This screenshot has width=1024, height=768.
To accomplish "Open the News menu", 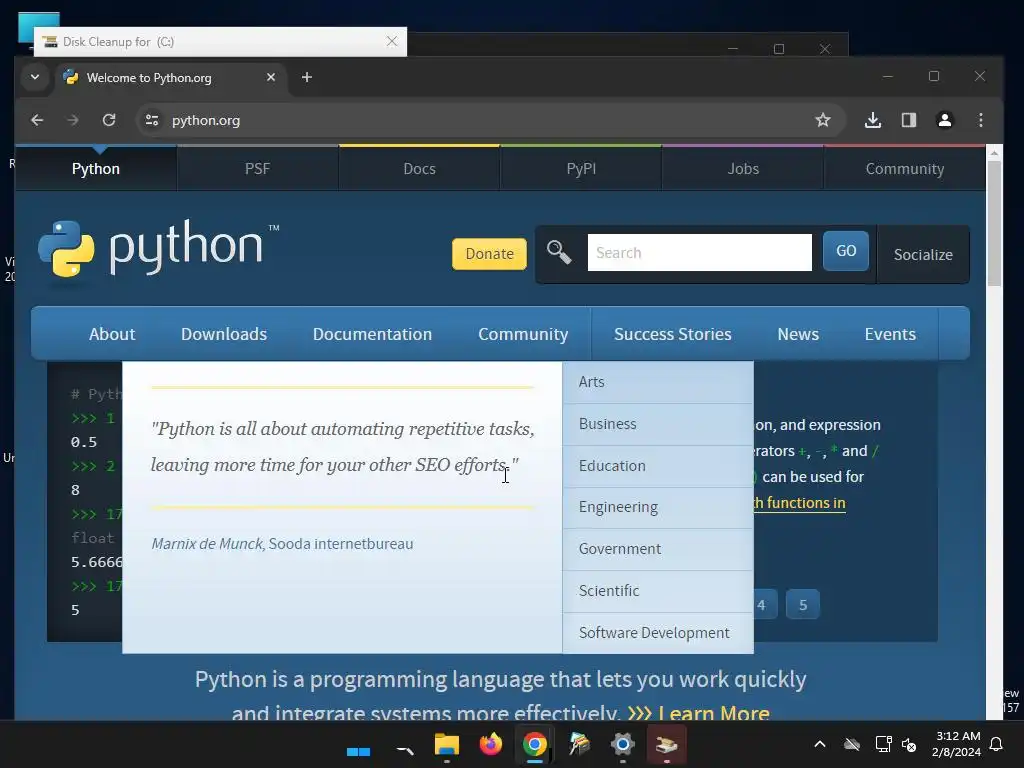I will 798,334.
